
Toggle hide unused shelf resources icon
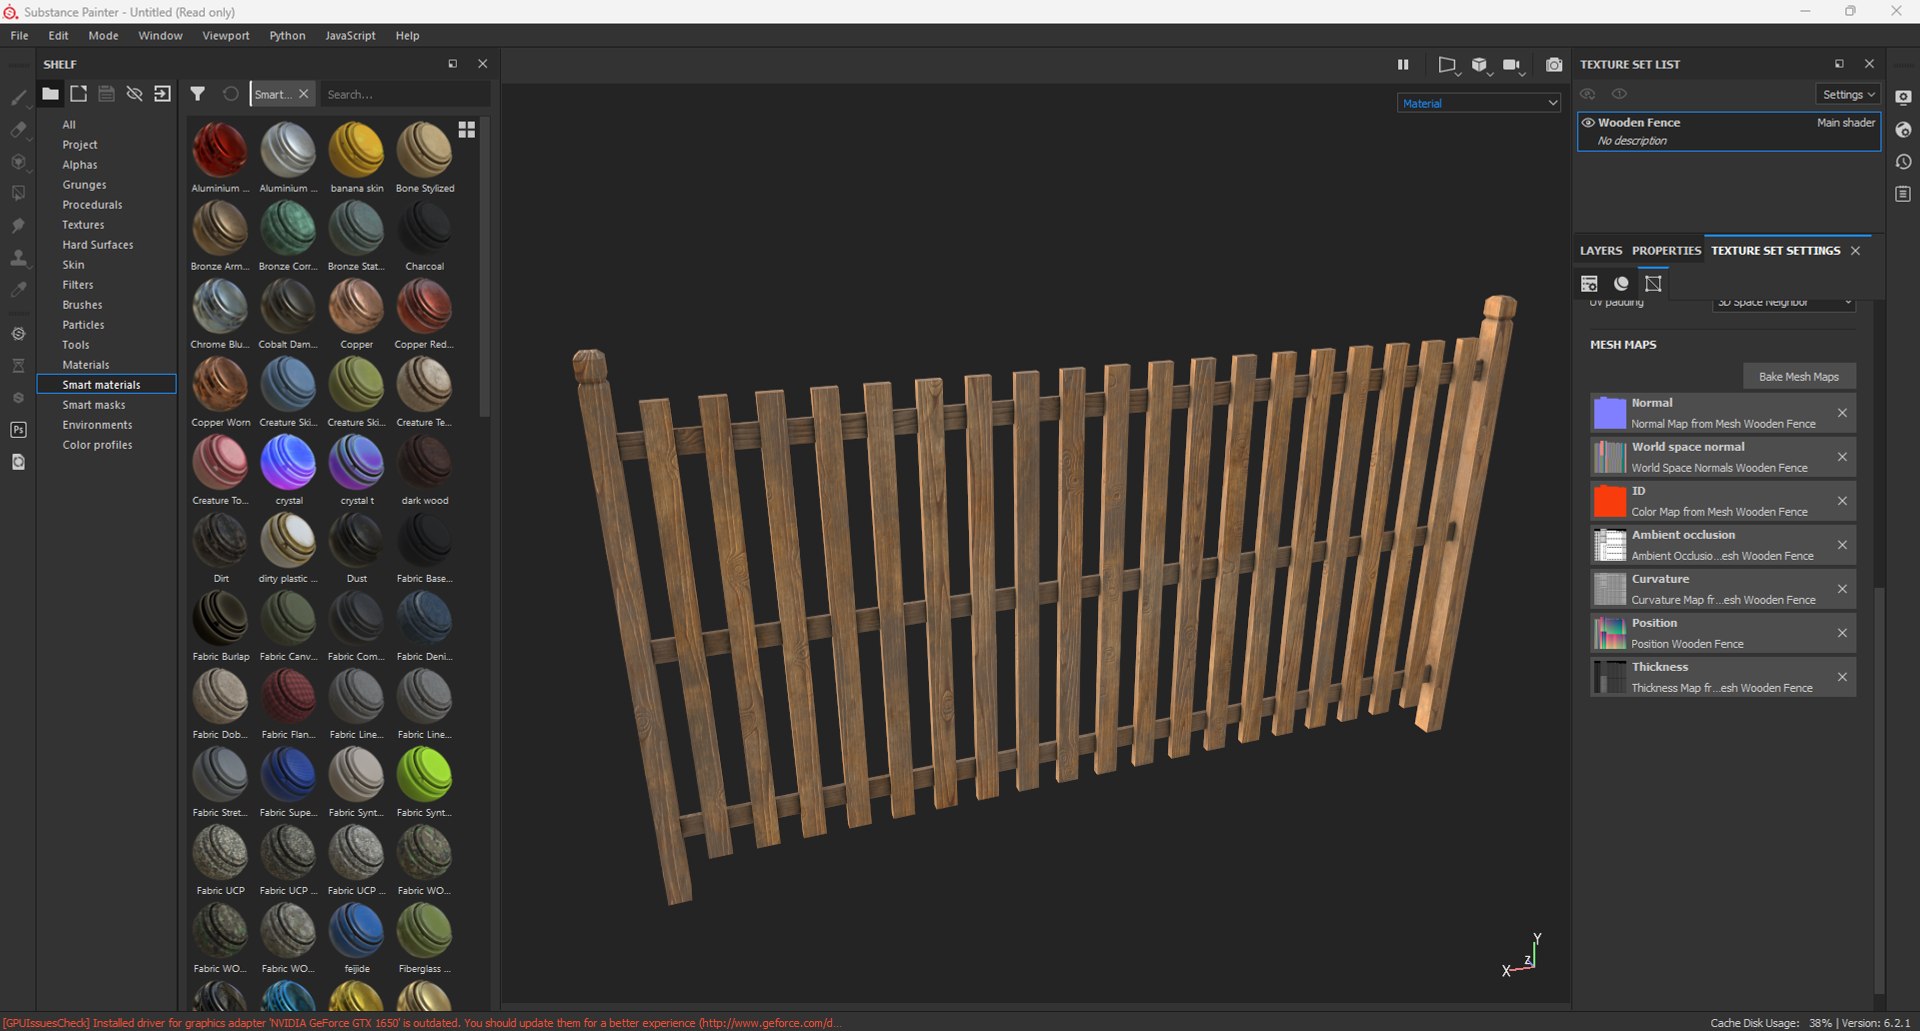[134, 94]
